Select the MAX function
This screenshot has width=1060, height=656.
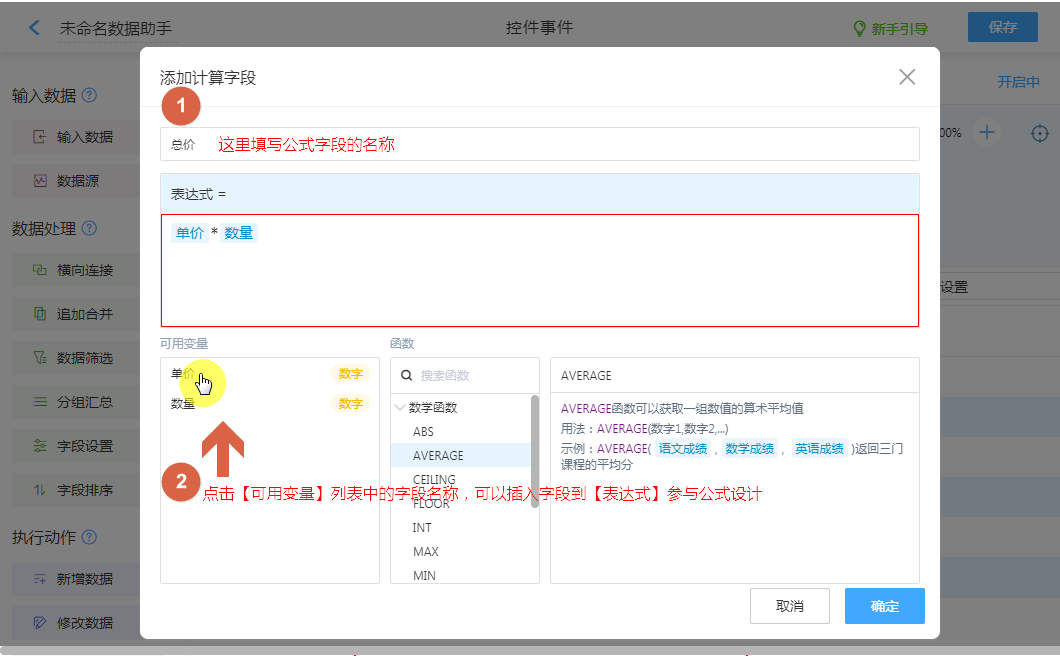pos(425,552)
